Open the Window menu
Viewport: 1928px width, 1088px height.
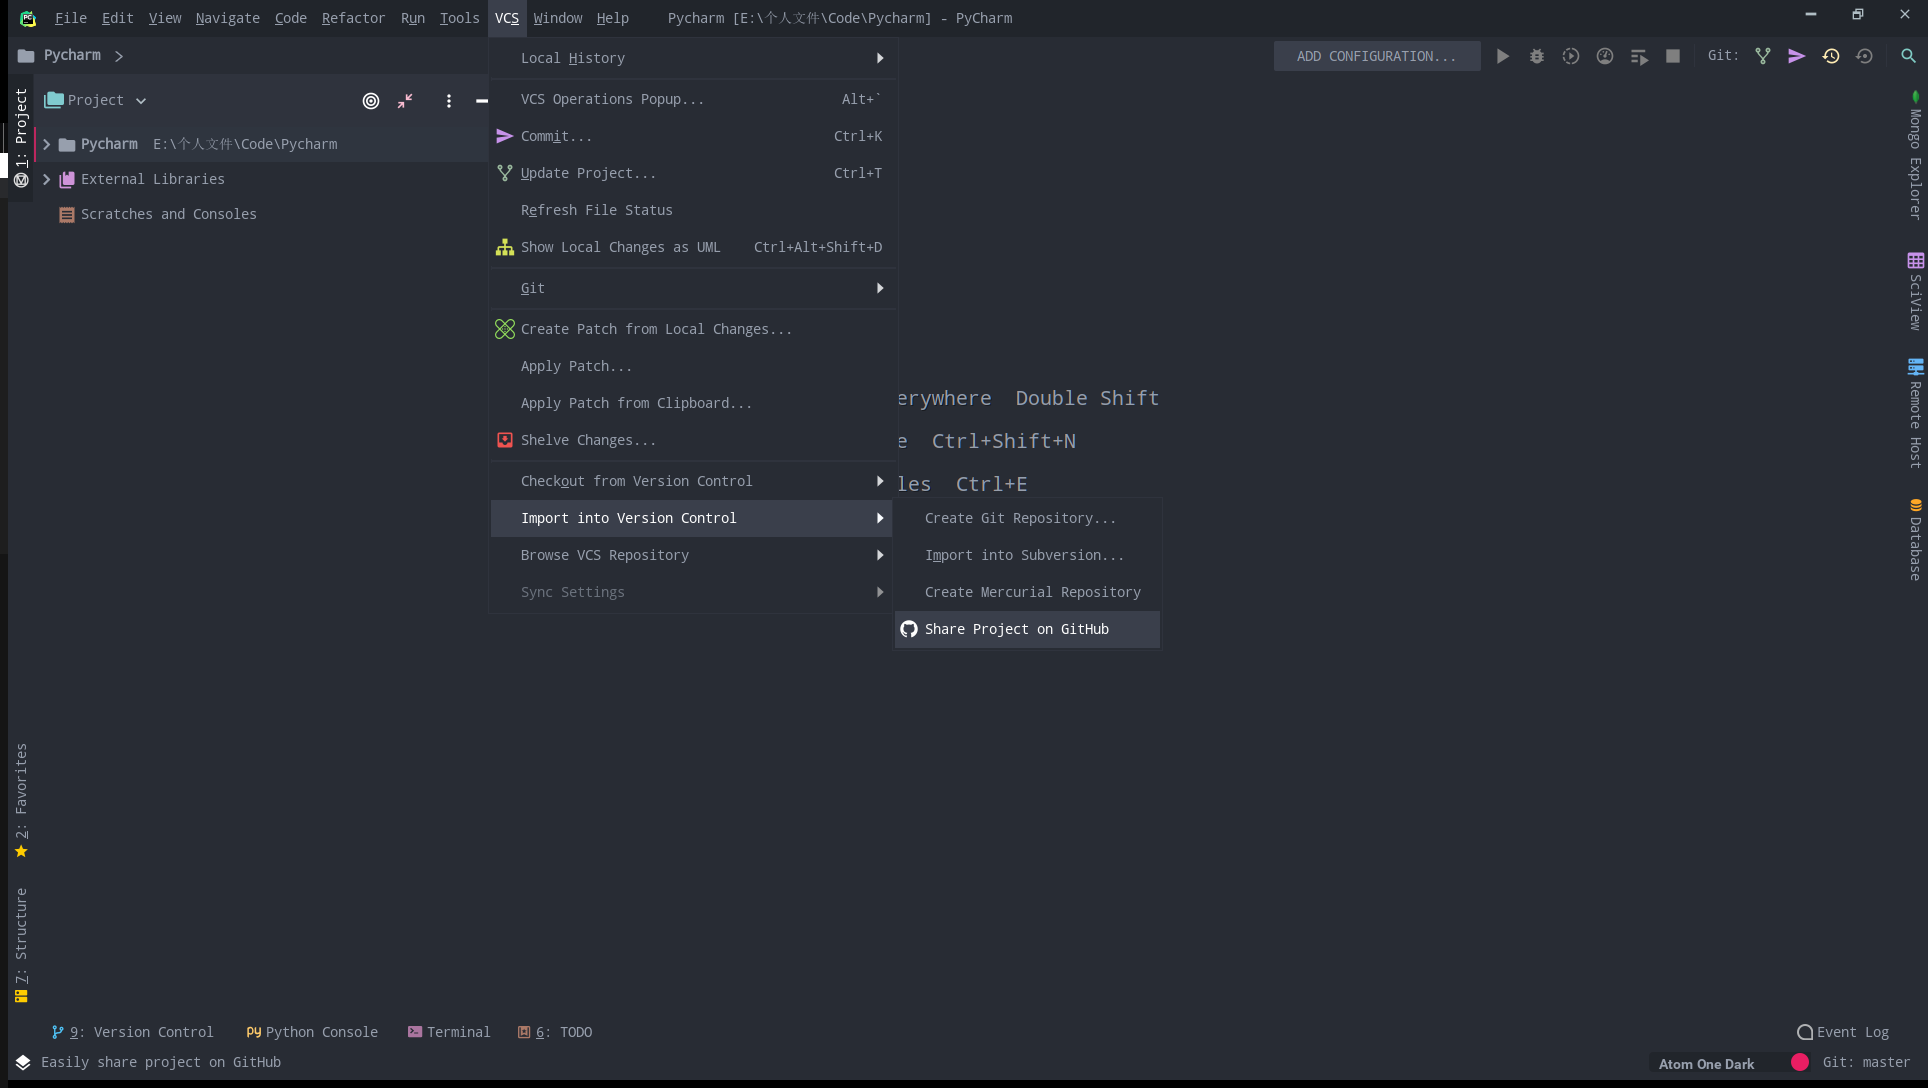[x=558, y=18]
